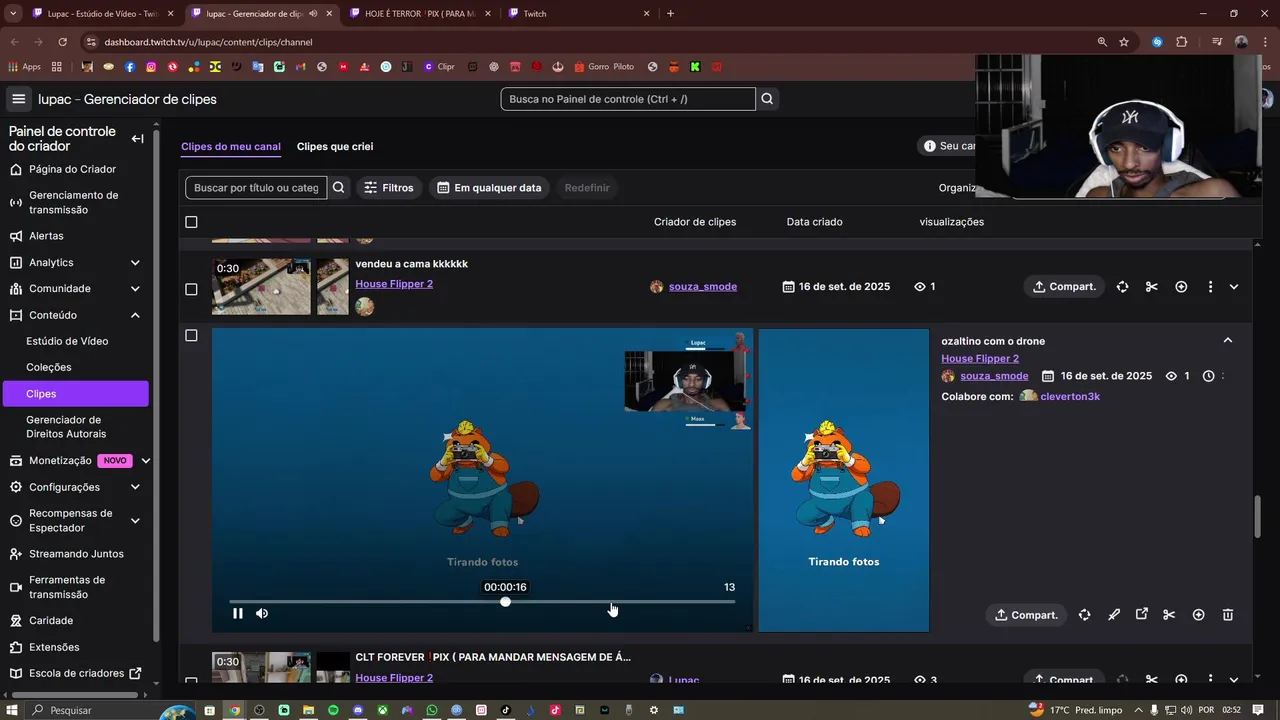
Task: Click rotate icon in ozaltino clip actions
Action: pos(1084,615)
